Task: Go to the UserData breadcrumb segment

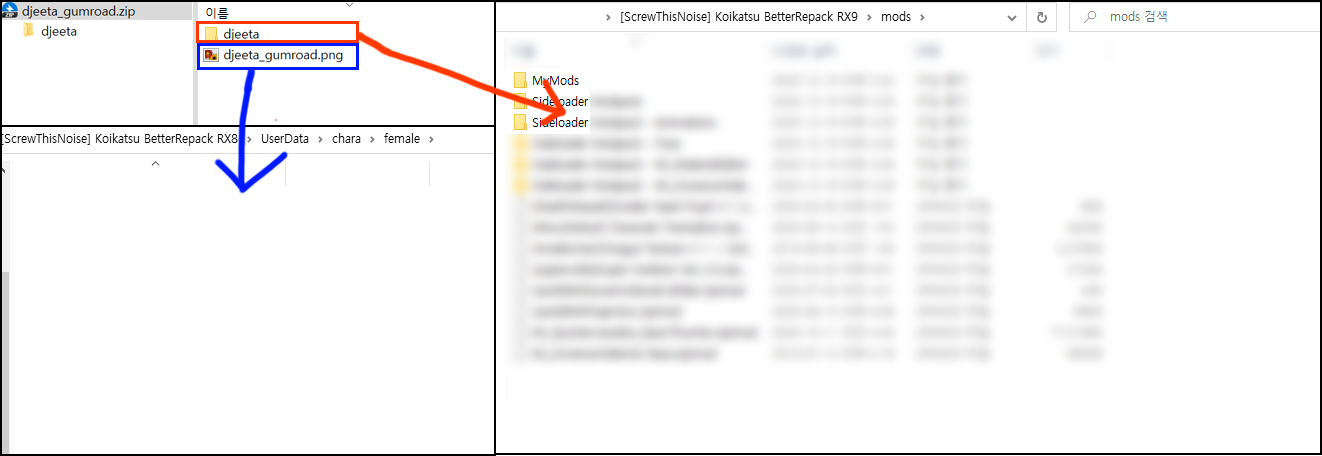Action: pos(285,138)
